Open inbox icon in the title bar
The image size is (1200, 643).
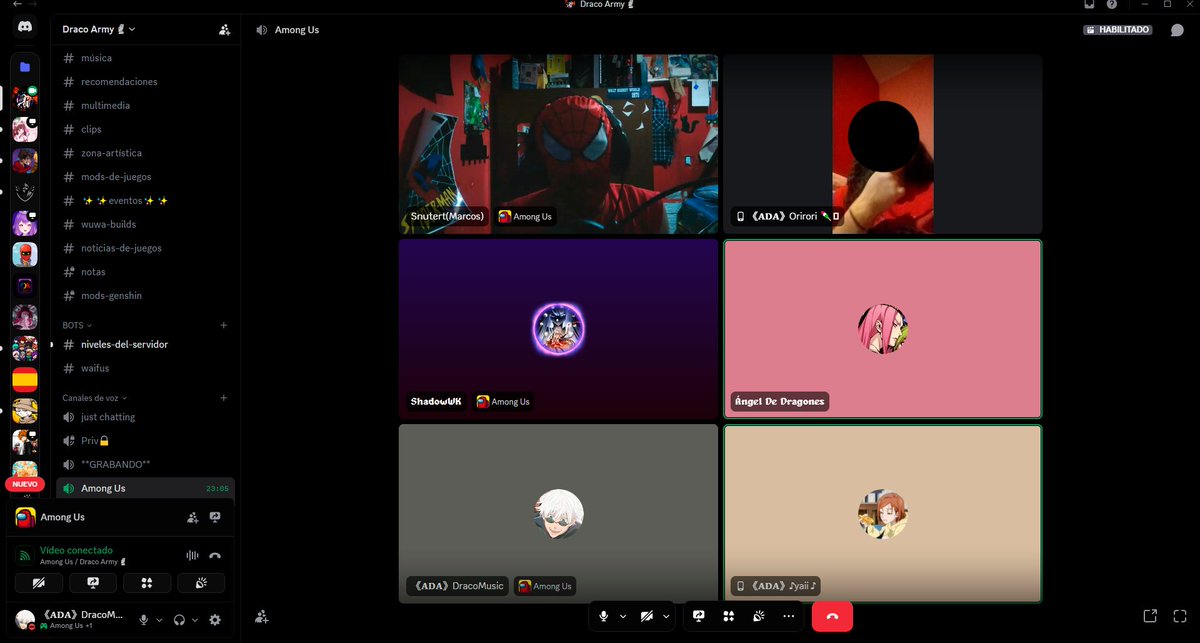pos(1089,5)
